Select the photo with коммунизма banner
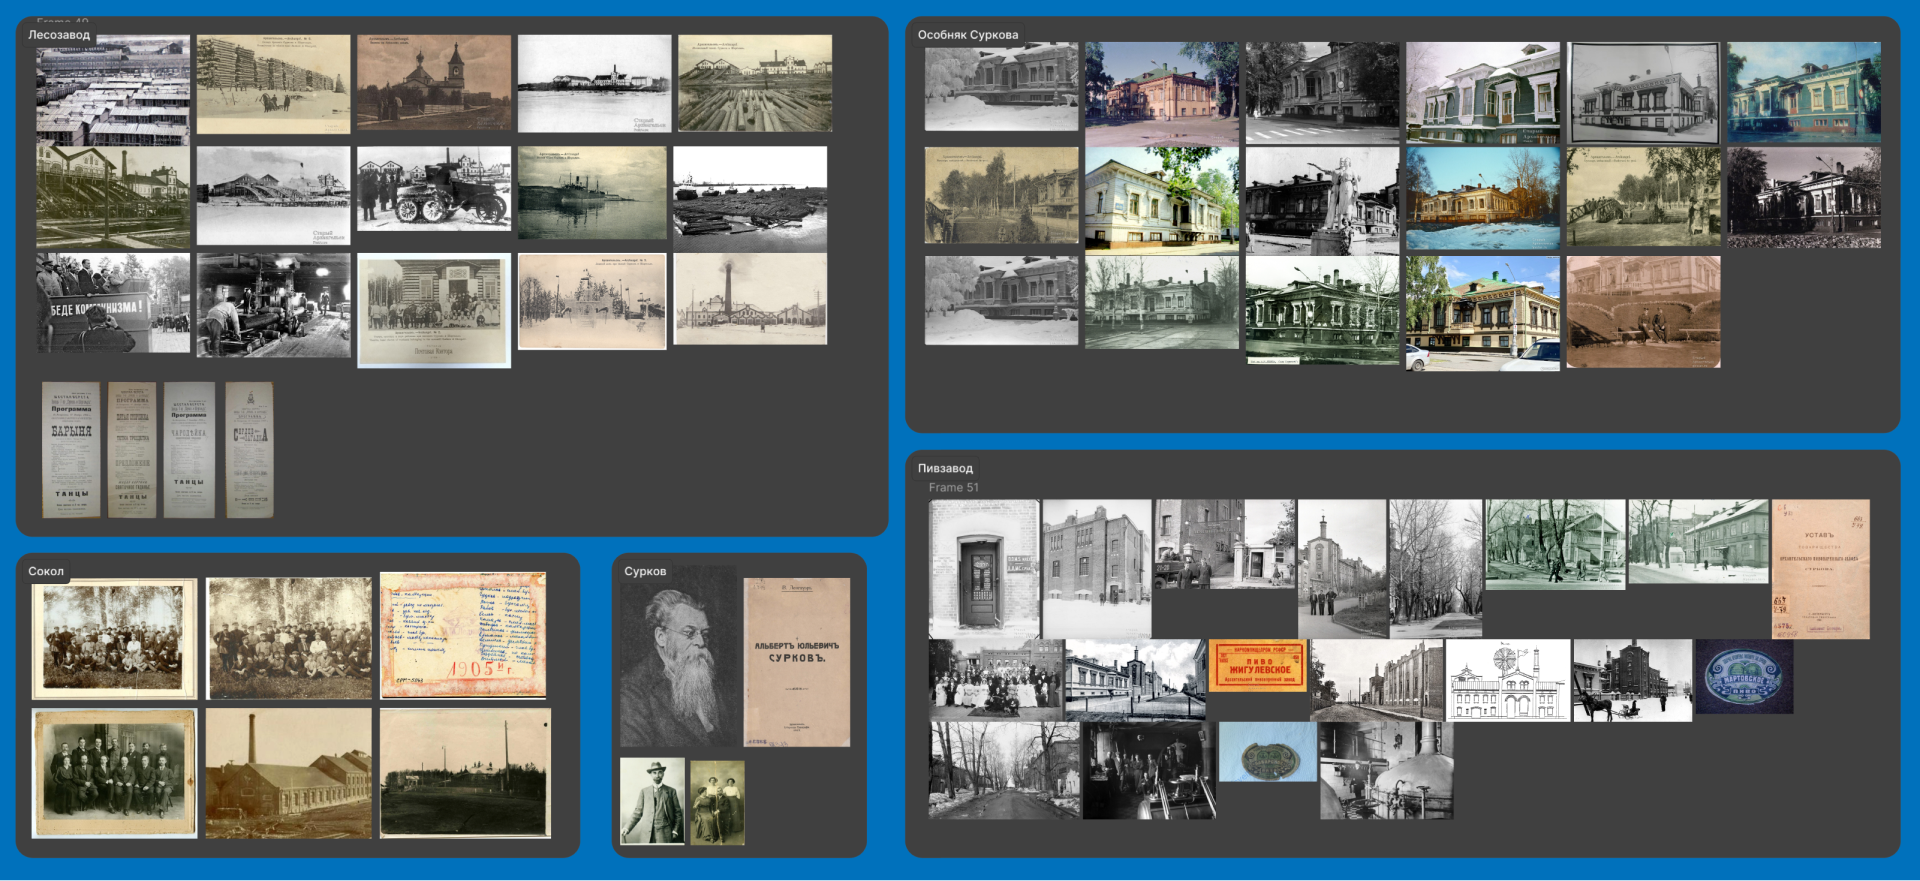The image size is (1920, 881). click(113, 303)
